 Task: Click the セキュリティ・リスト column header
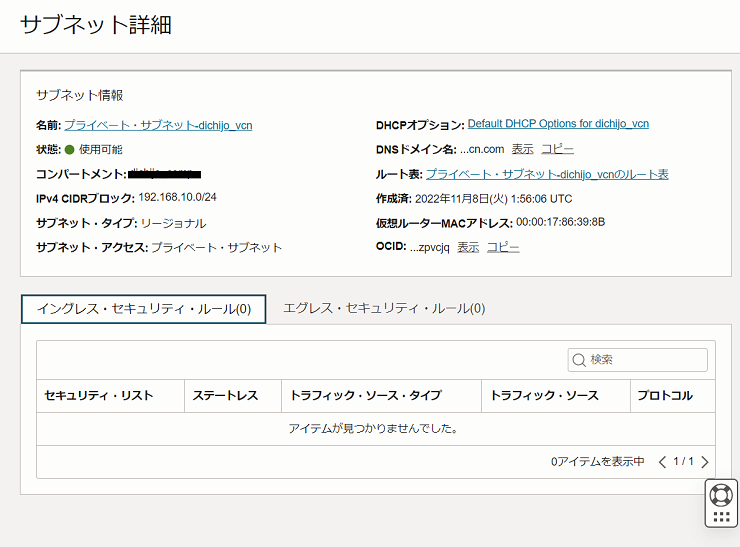tap(99, 396)
